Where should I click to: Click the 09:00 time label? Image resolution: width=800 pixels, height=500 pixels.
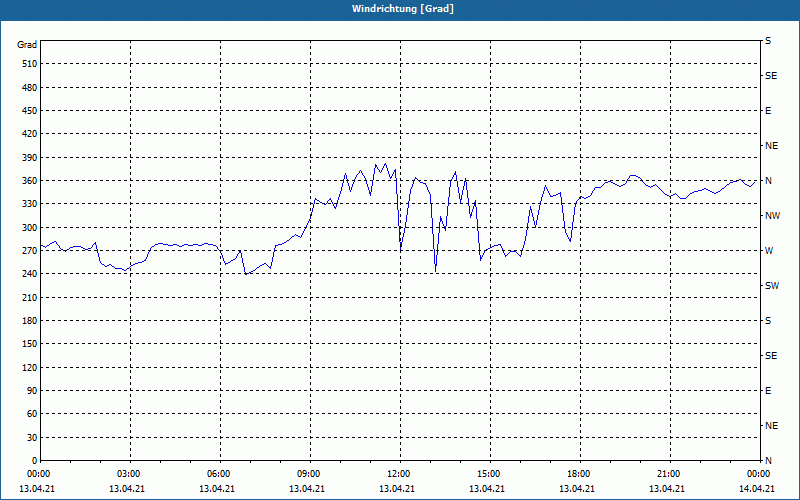(310, 474)
